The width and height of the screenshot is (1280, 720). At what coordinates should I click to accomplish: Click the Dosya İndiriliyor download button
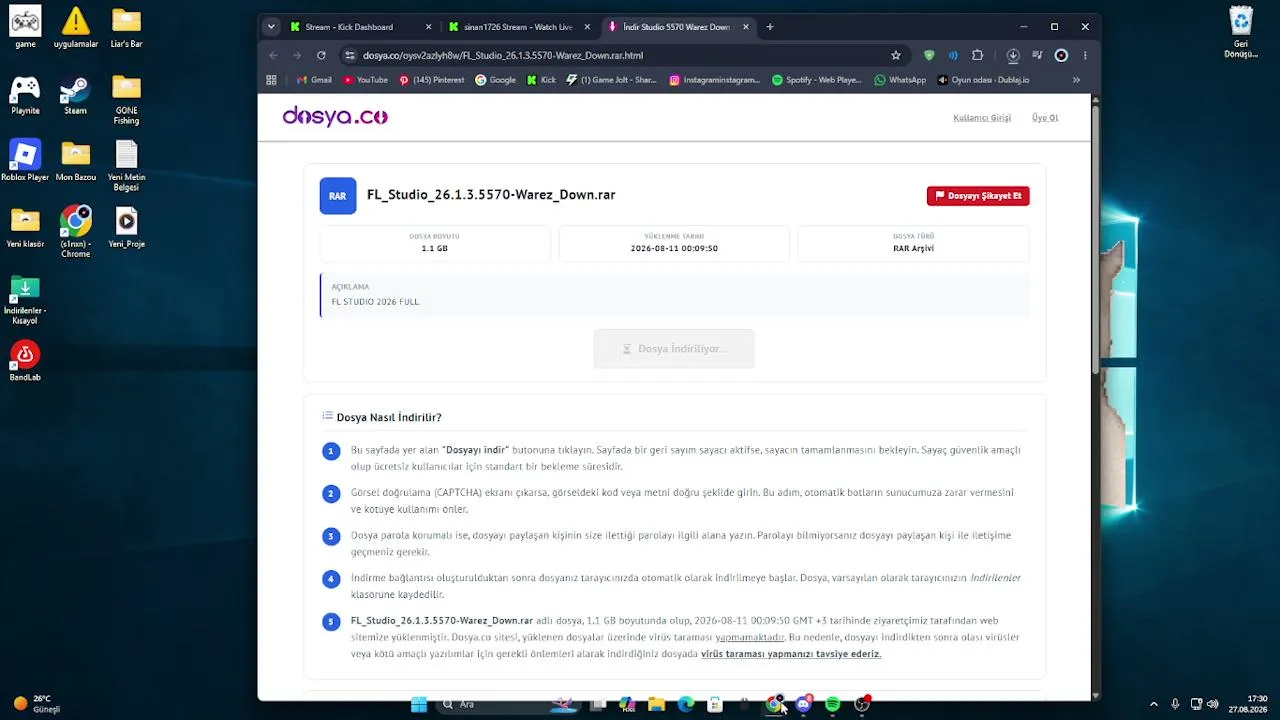tap(674, 349)
